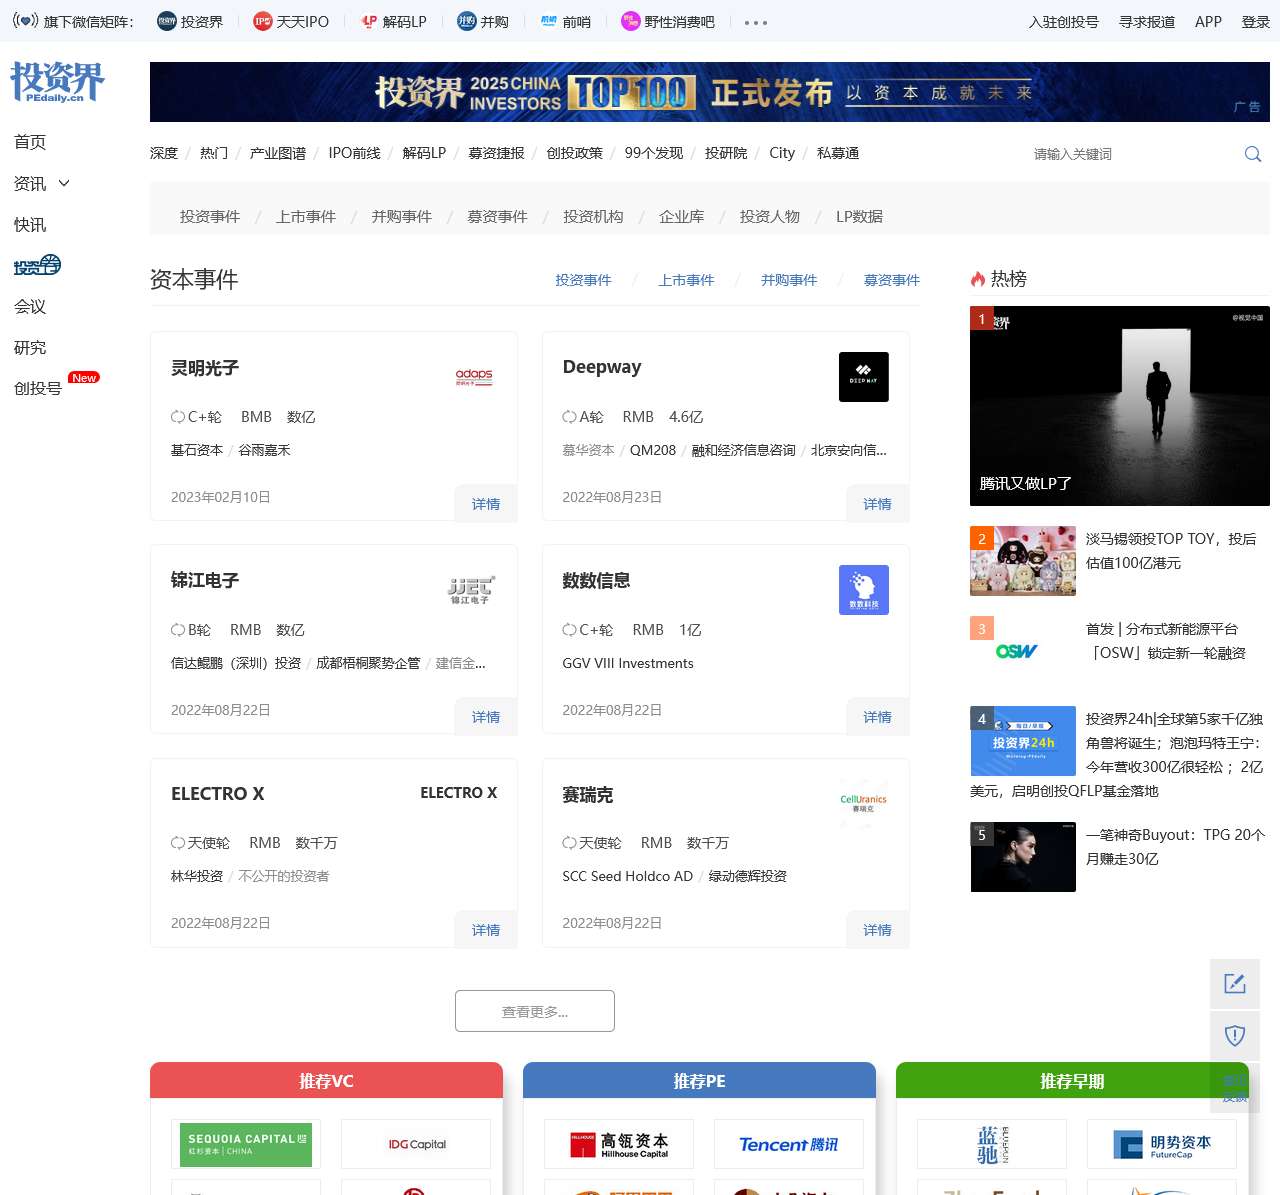Open the 野性消费吧 pink icon
Viewport: 1280px width, 1195px height.
point(629,20)
